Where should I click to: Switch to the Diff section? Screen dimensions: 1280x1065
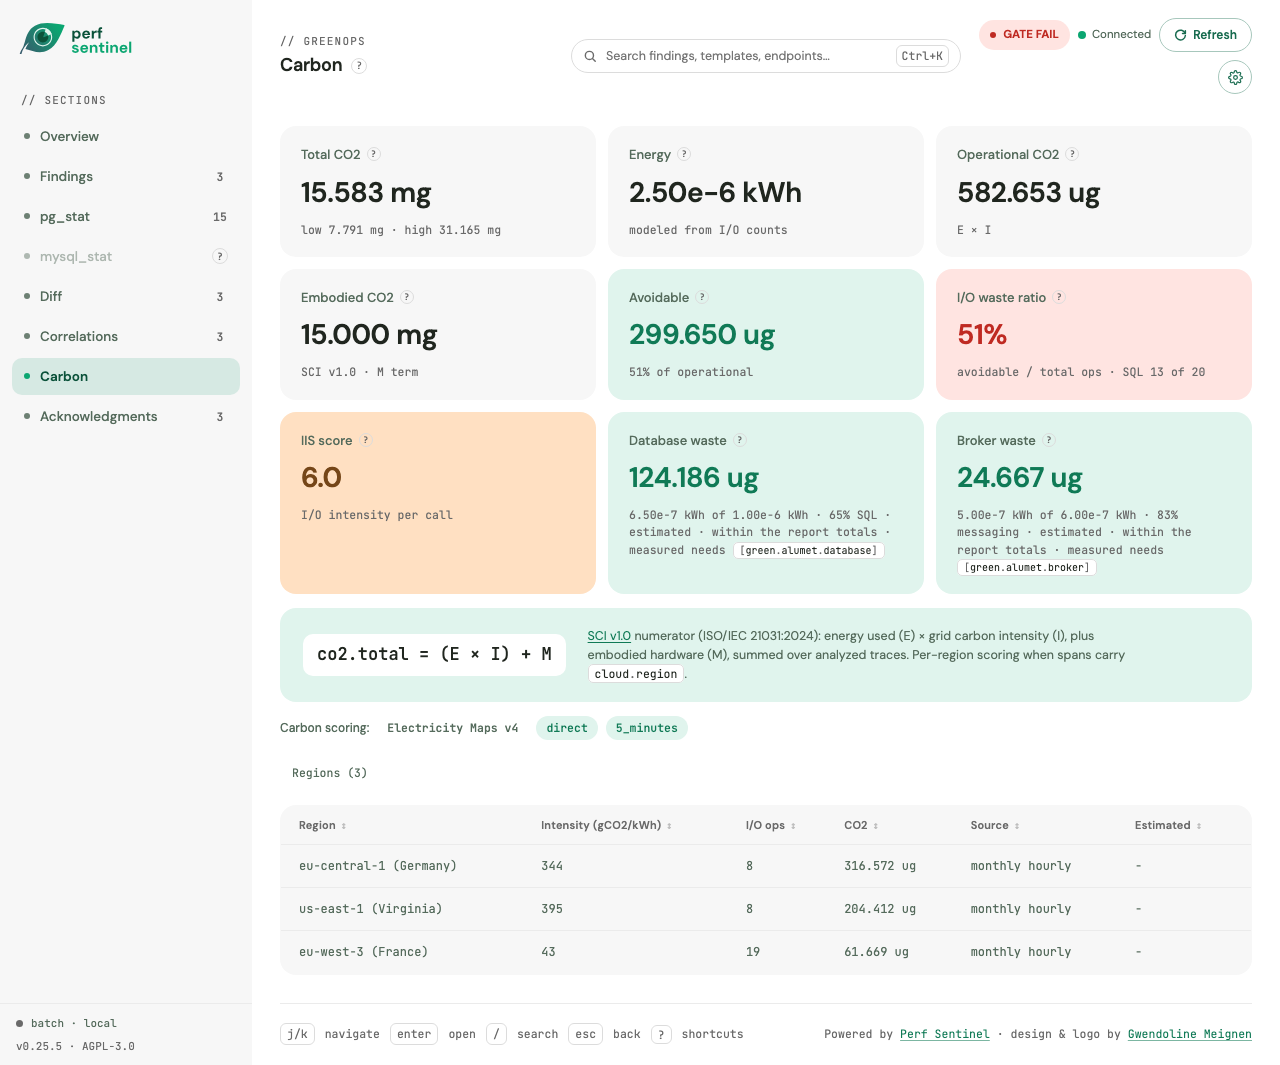point(126,296)
